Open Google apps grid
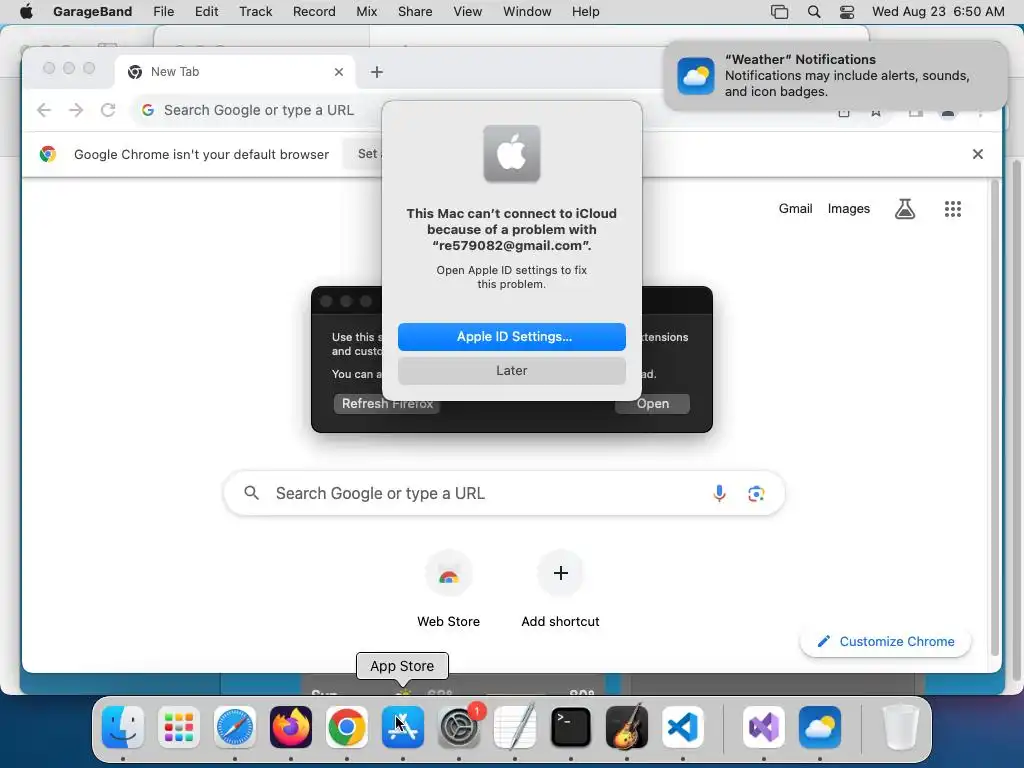This screenshot has width=1024, height=768. [953, 209]
